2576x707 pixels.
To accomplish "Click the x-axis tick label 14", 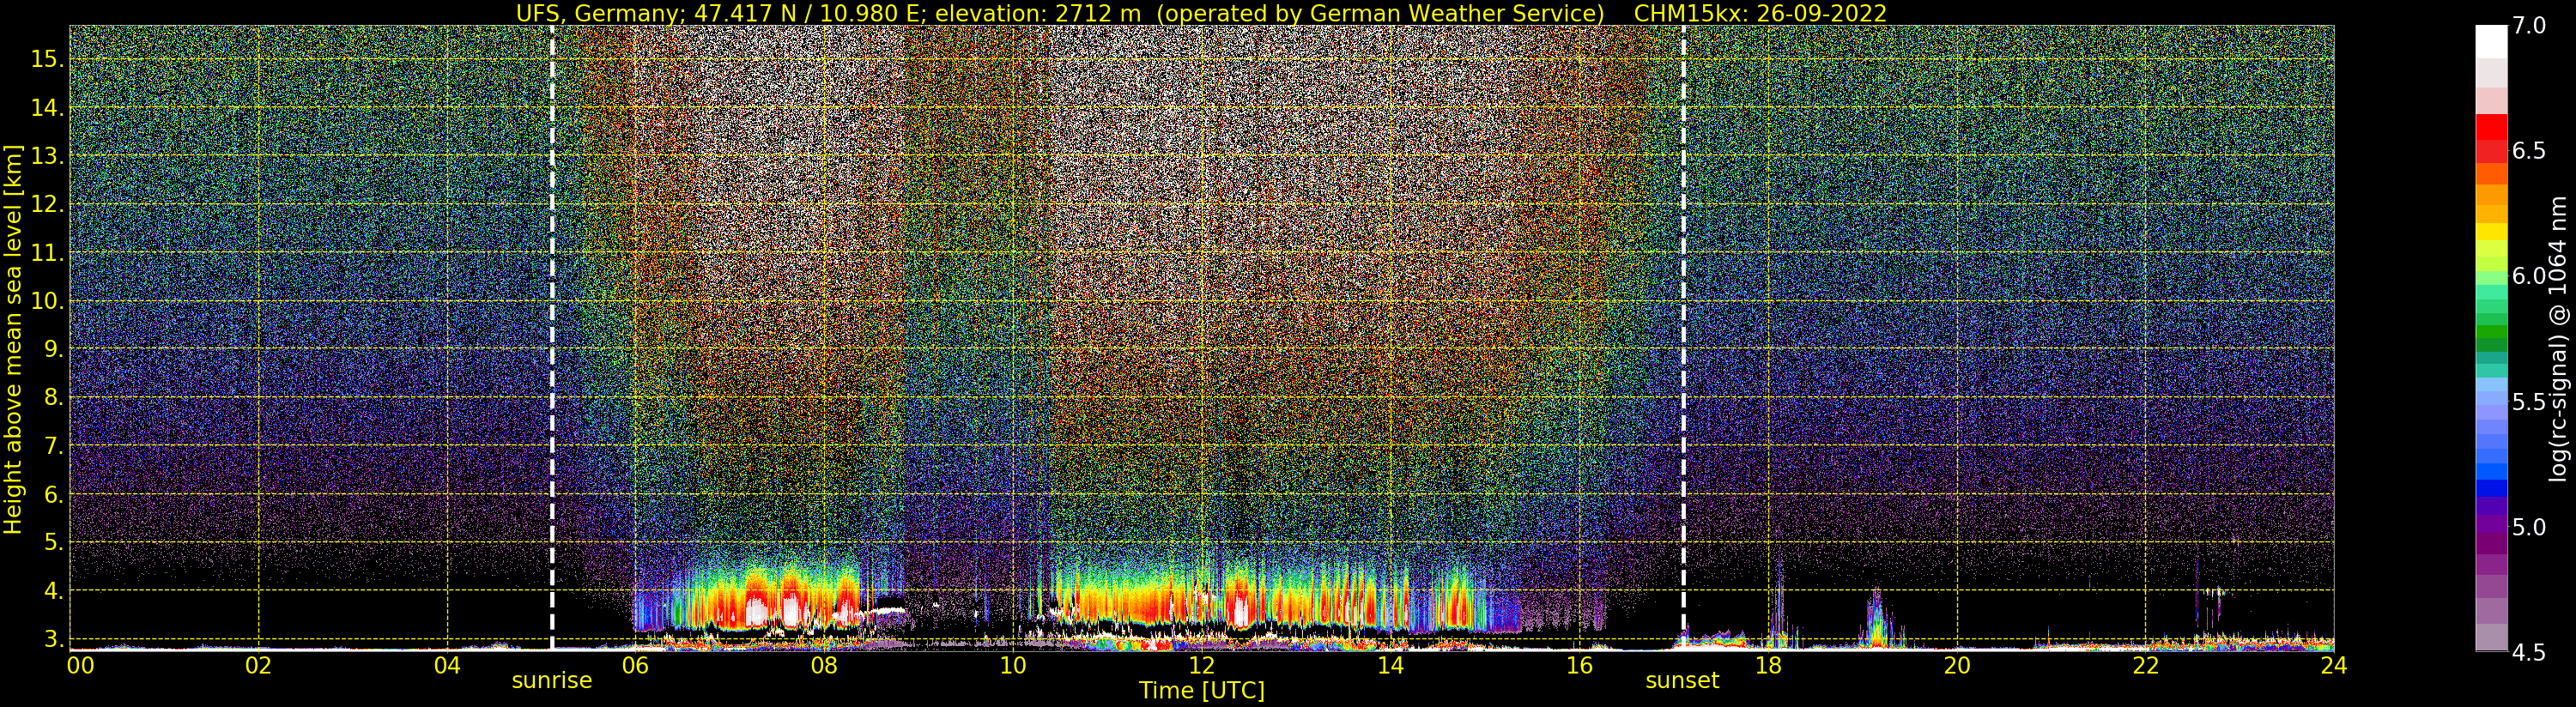I will (1391, 665).
